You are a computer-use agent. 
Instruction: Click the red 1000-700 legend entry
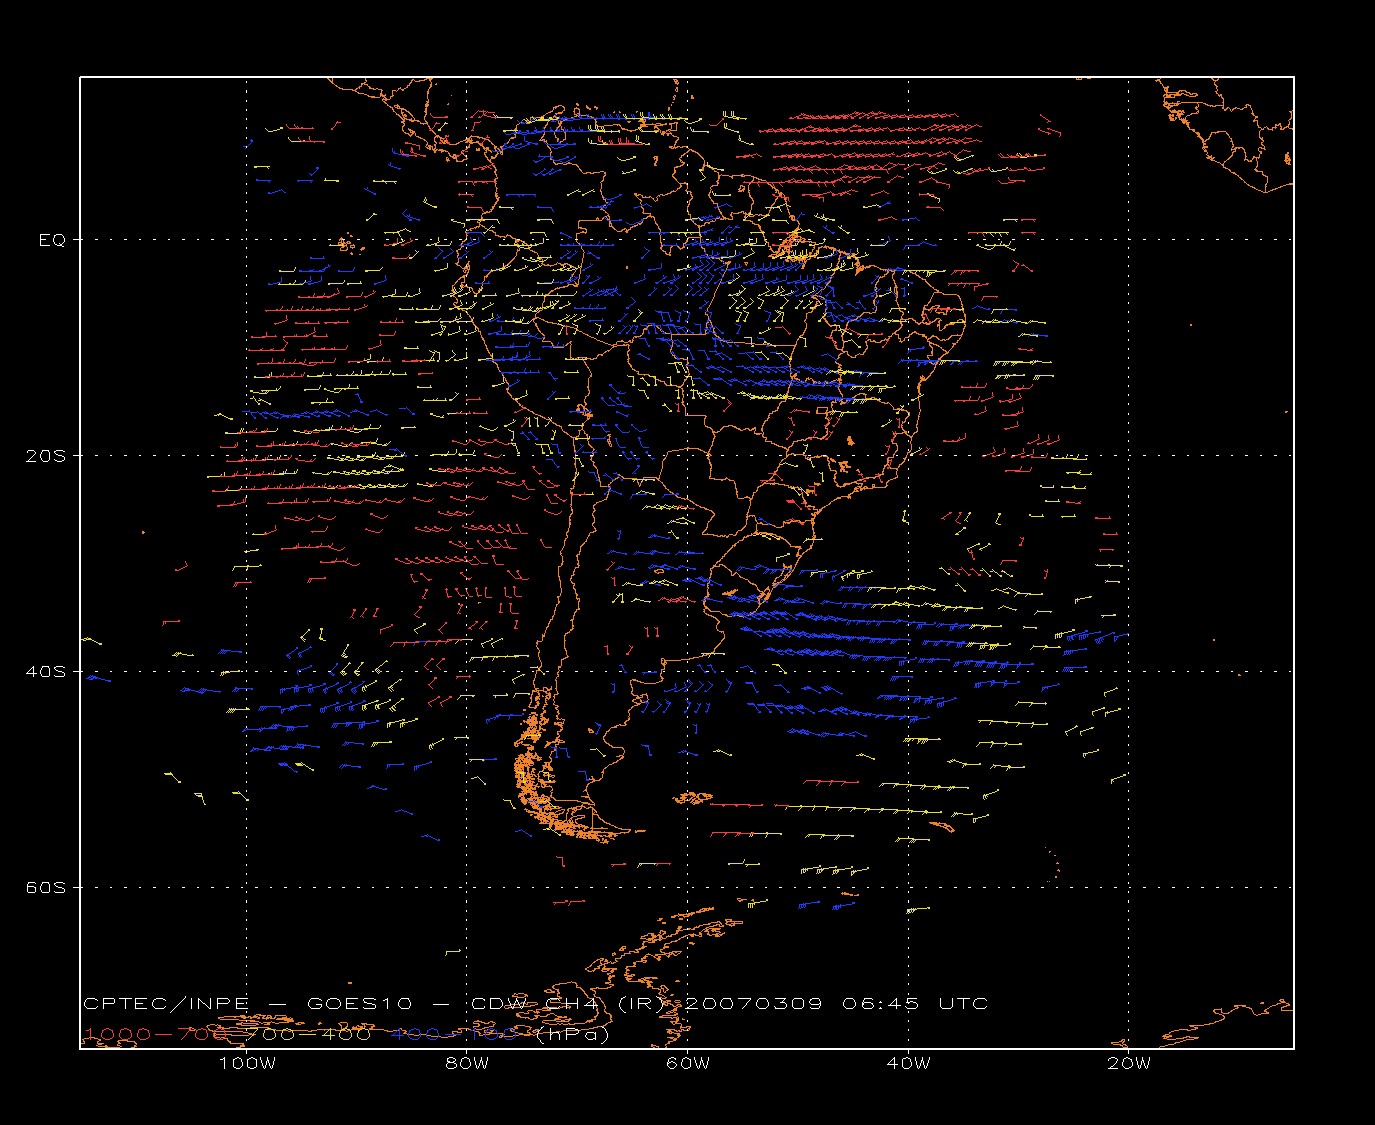click(156, 1034)
